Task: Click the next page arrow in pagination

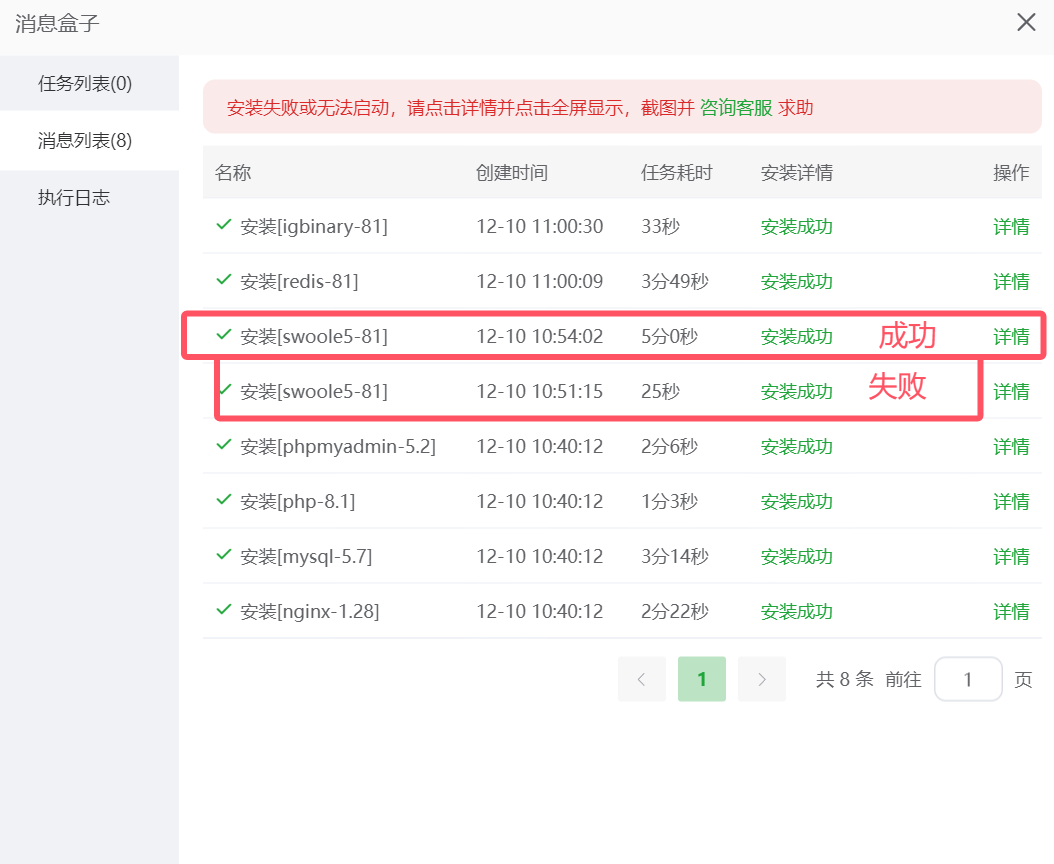Action: pyautogui.click(x=761, y=679)
